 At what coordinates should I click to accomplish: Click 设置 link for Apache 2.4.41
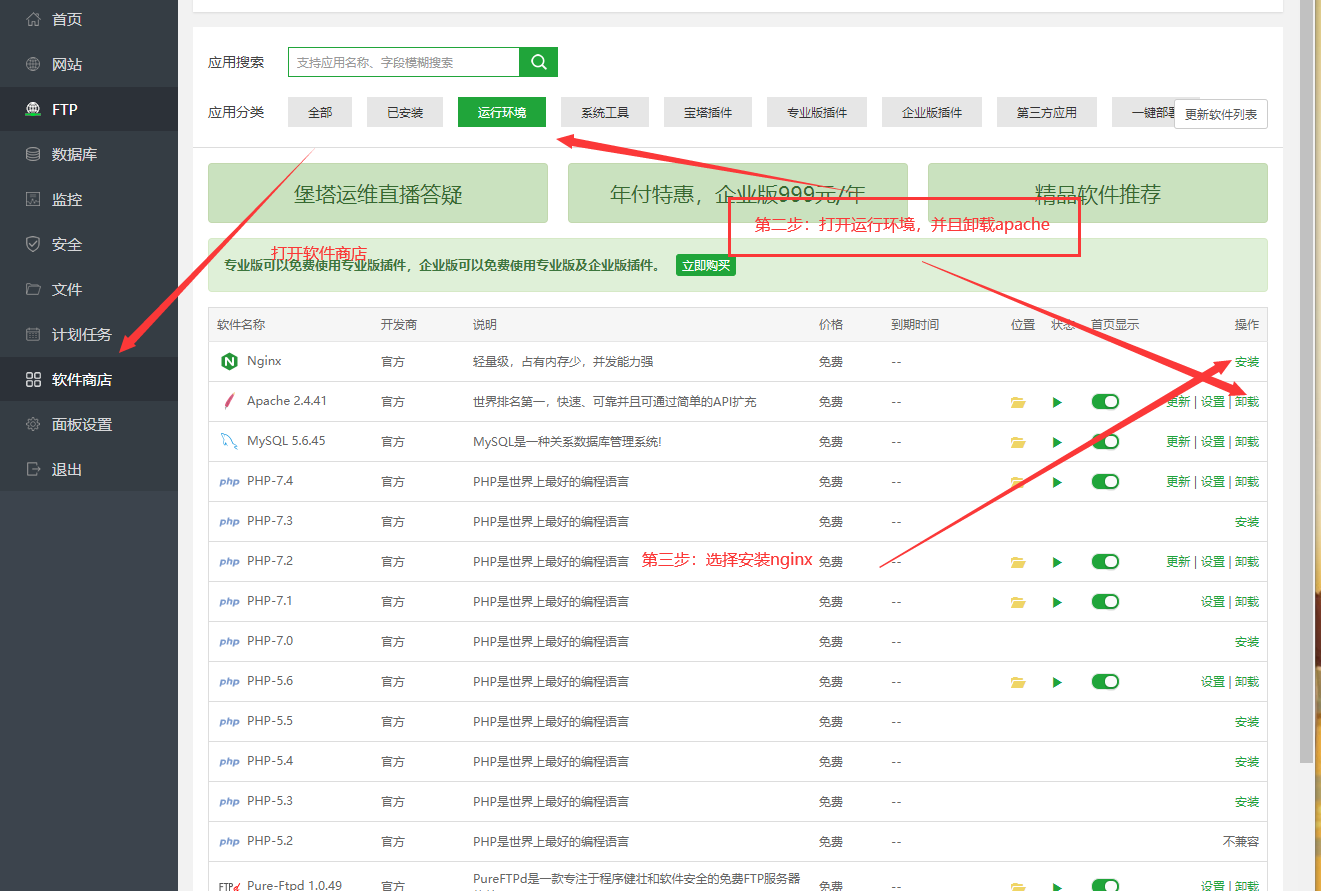[x=1213, y=402]
